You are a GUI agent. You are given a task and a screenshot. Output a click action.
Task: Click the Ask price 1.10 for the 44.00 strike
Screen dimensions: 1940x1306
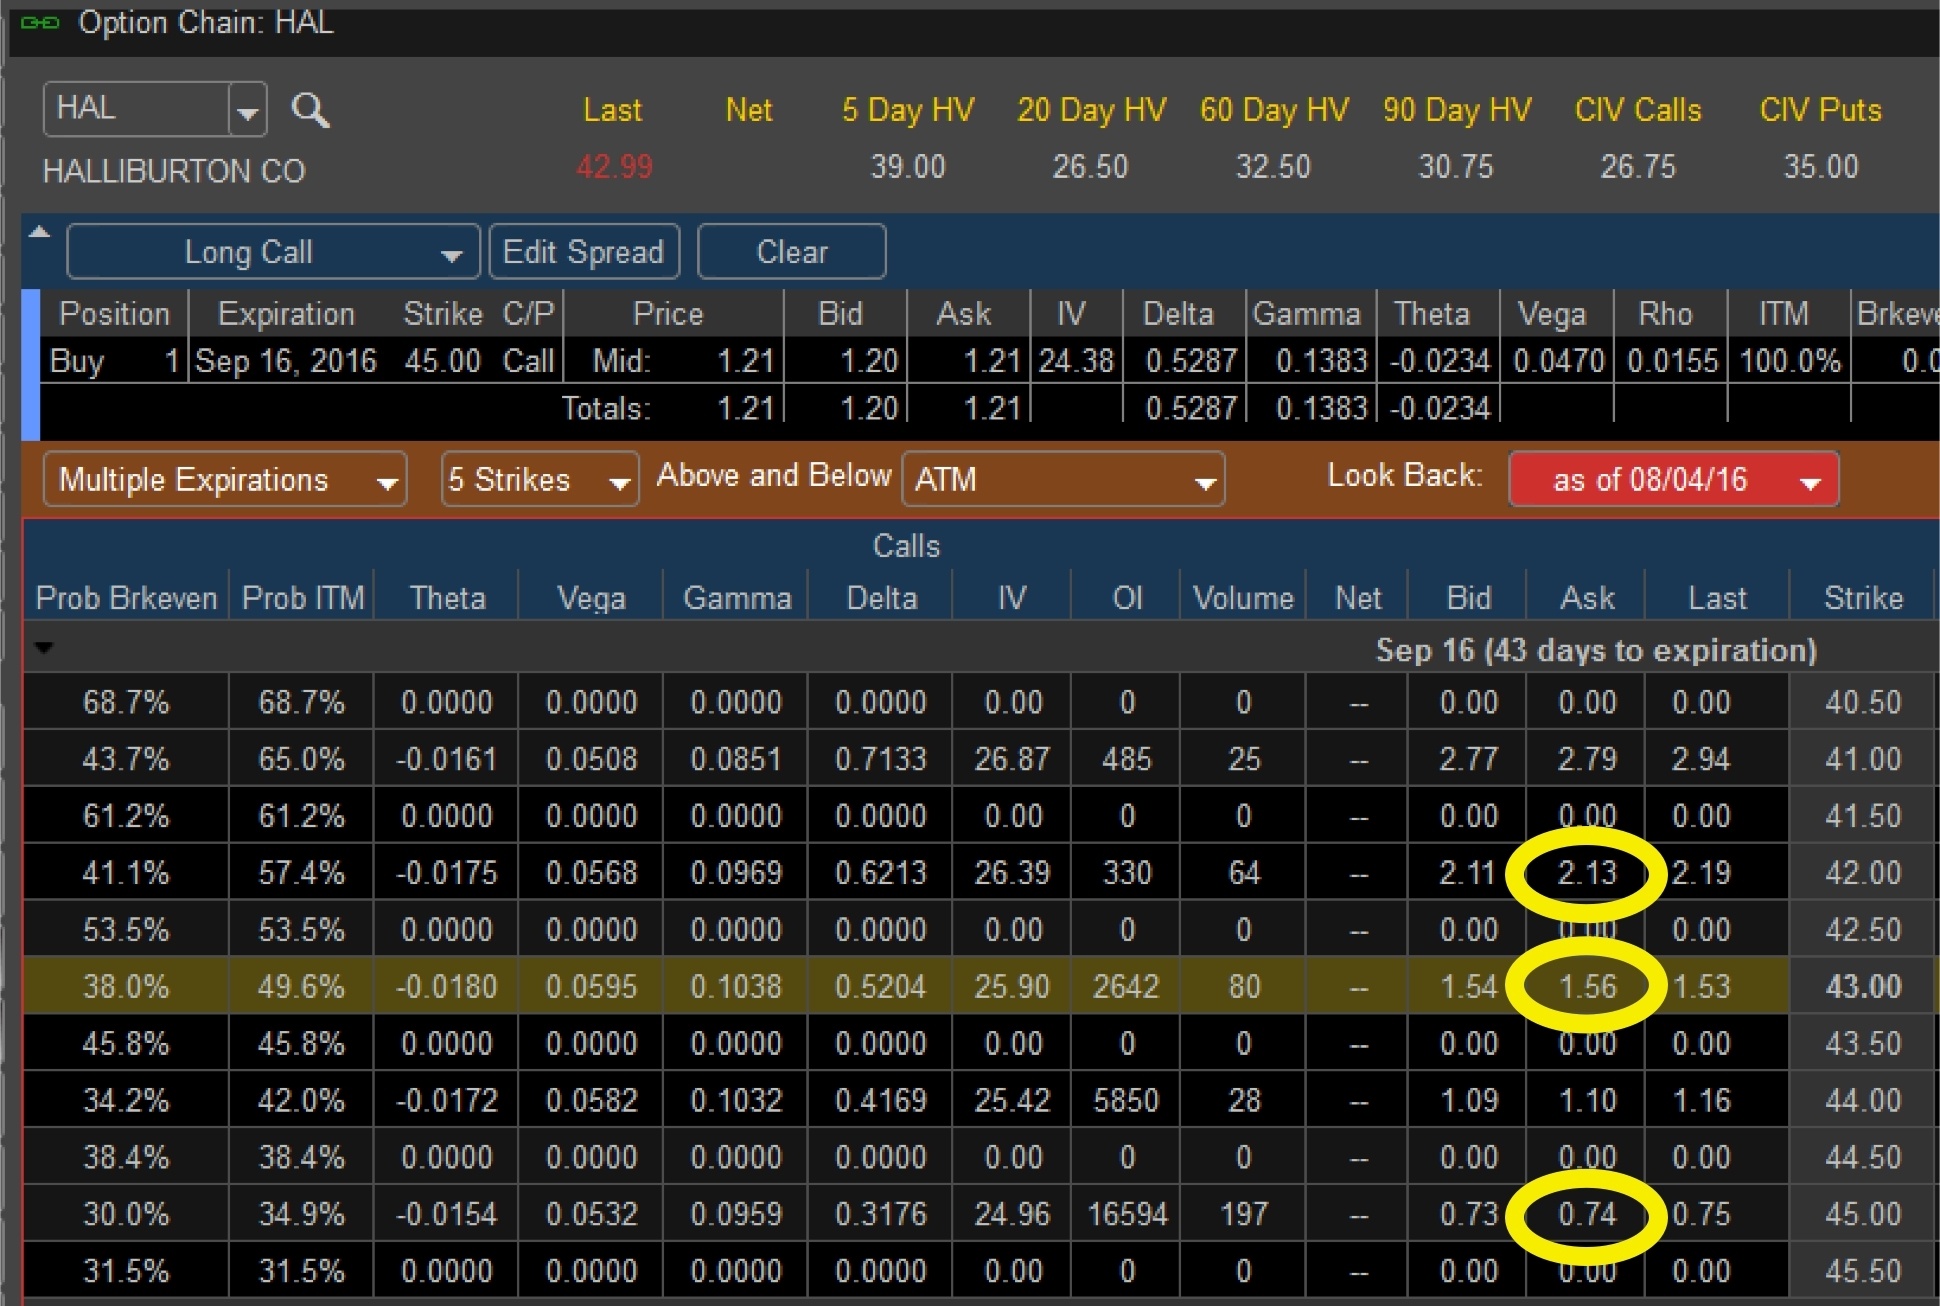click(1587, 1101)
